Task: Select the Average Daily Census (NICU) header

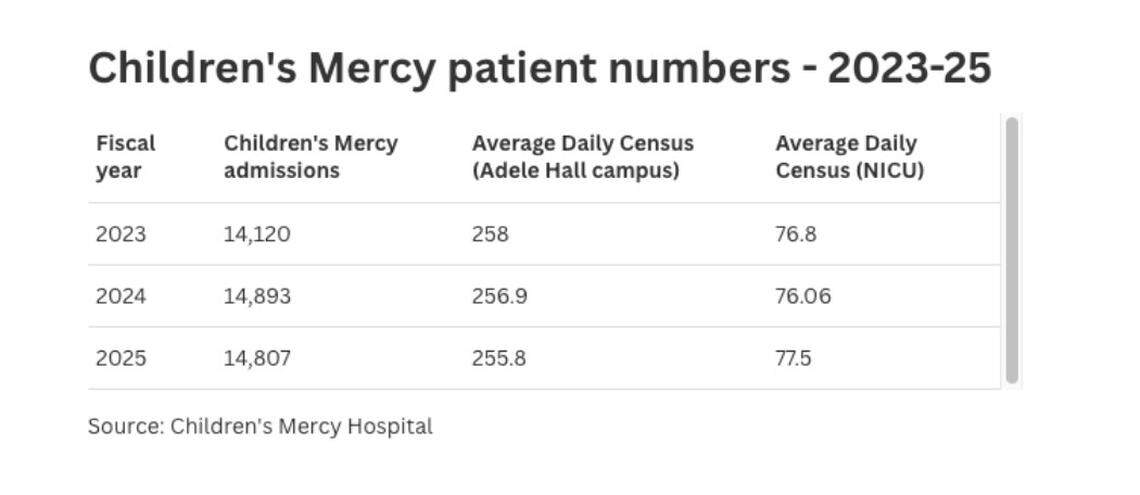Action: pyautogui.click(x=849, y=157)
